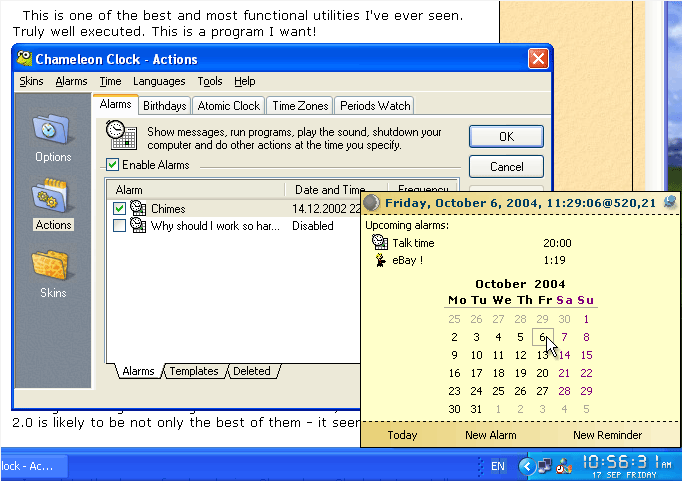Select the Actions folder icon

coord(53,197)
